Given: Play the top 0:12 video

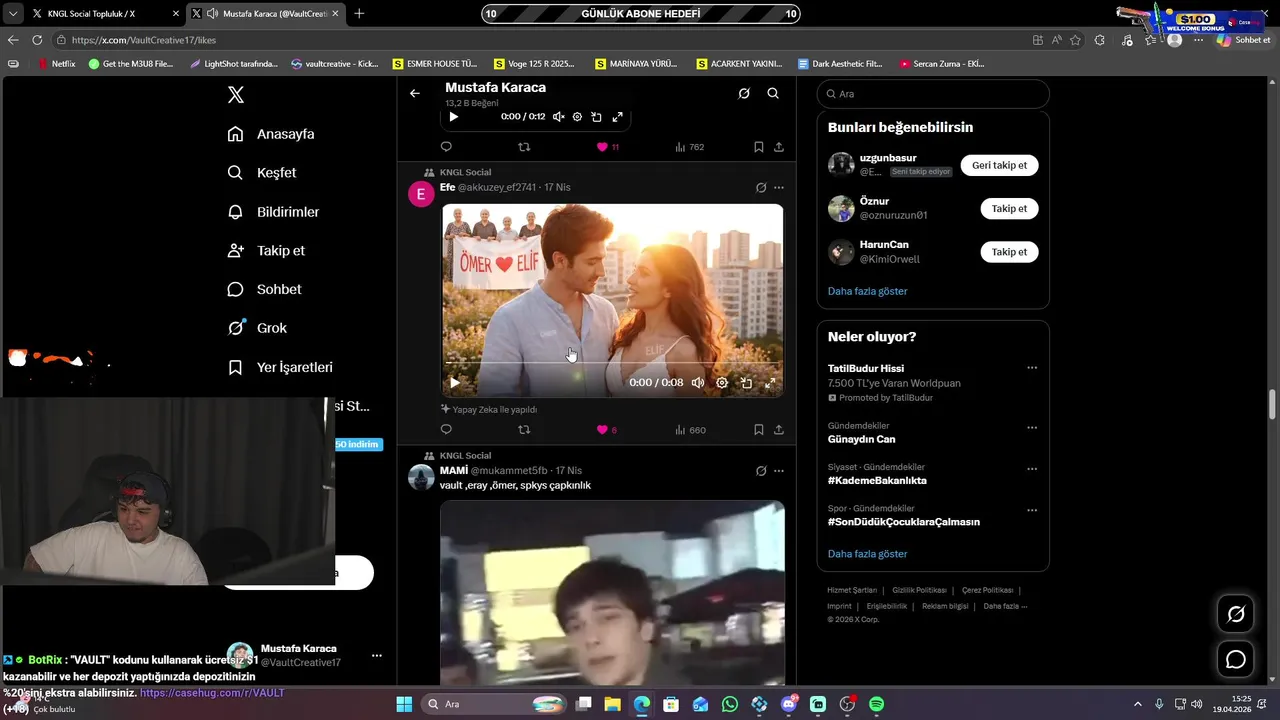Looking at the screenshot, I should coord(454,117).
